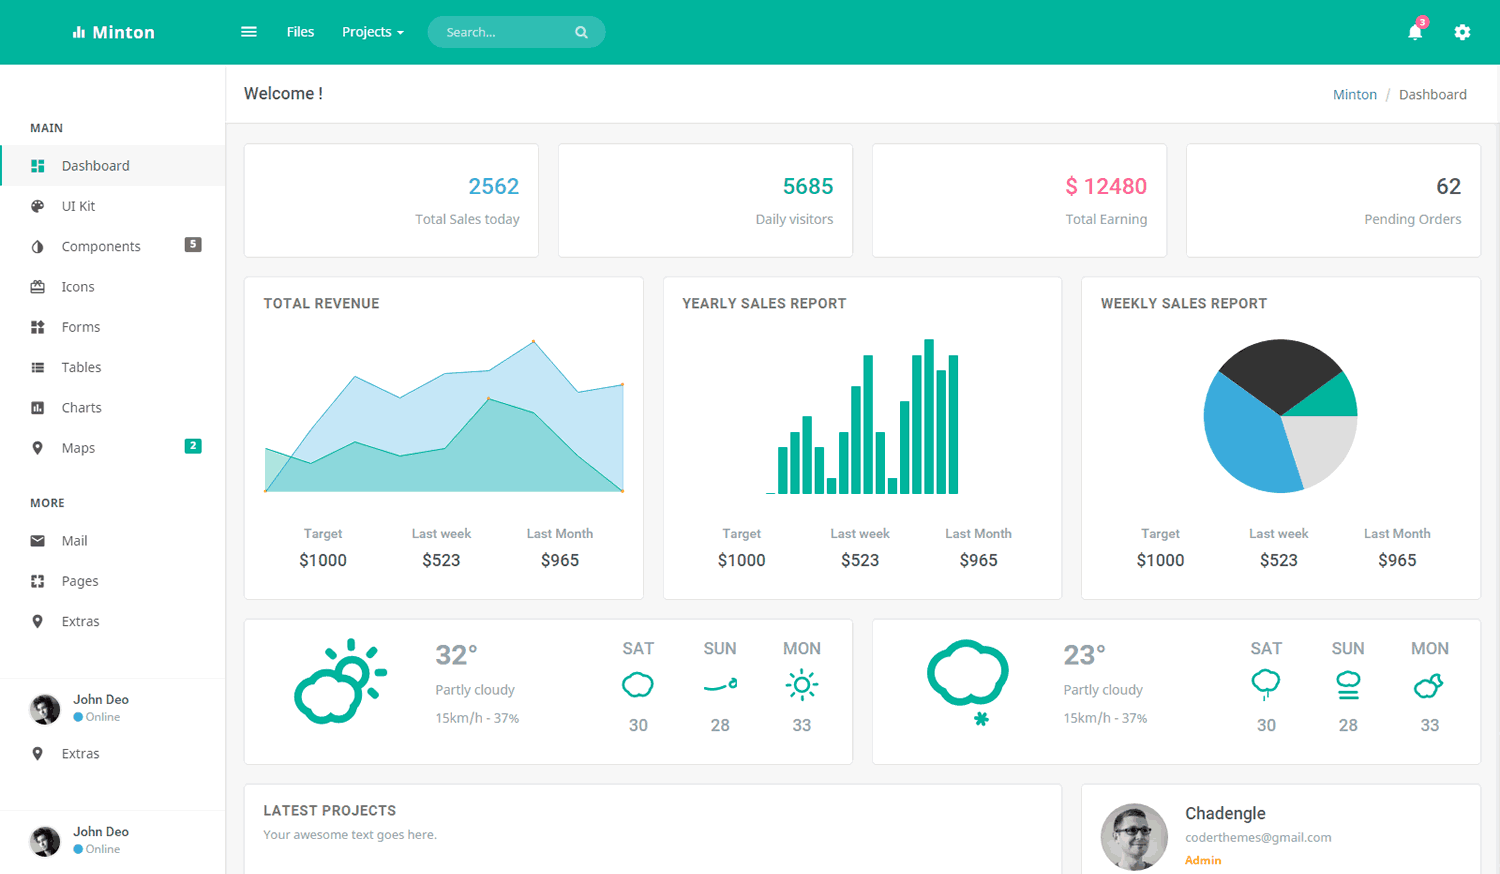This screenshot has width=1500, height=874.
Task: Click the 2562 Total Sales today value
Action: pyautogui.click(x=494, y=186)
